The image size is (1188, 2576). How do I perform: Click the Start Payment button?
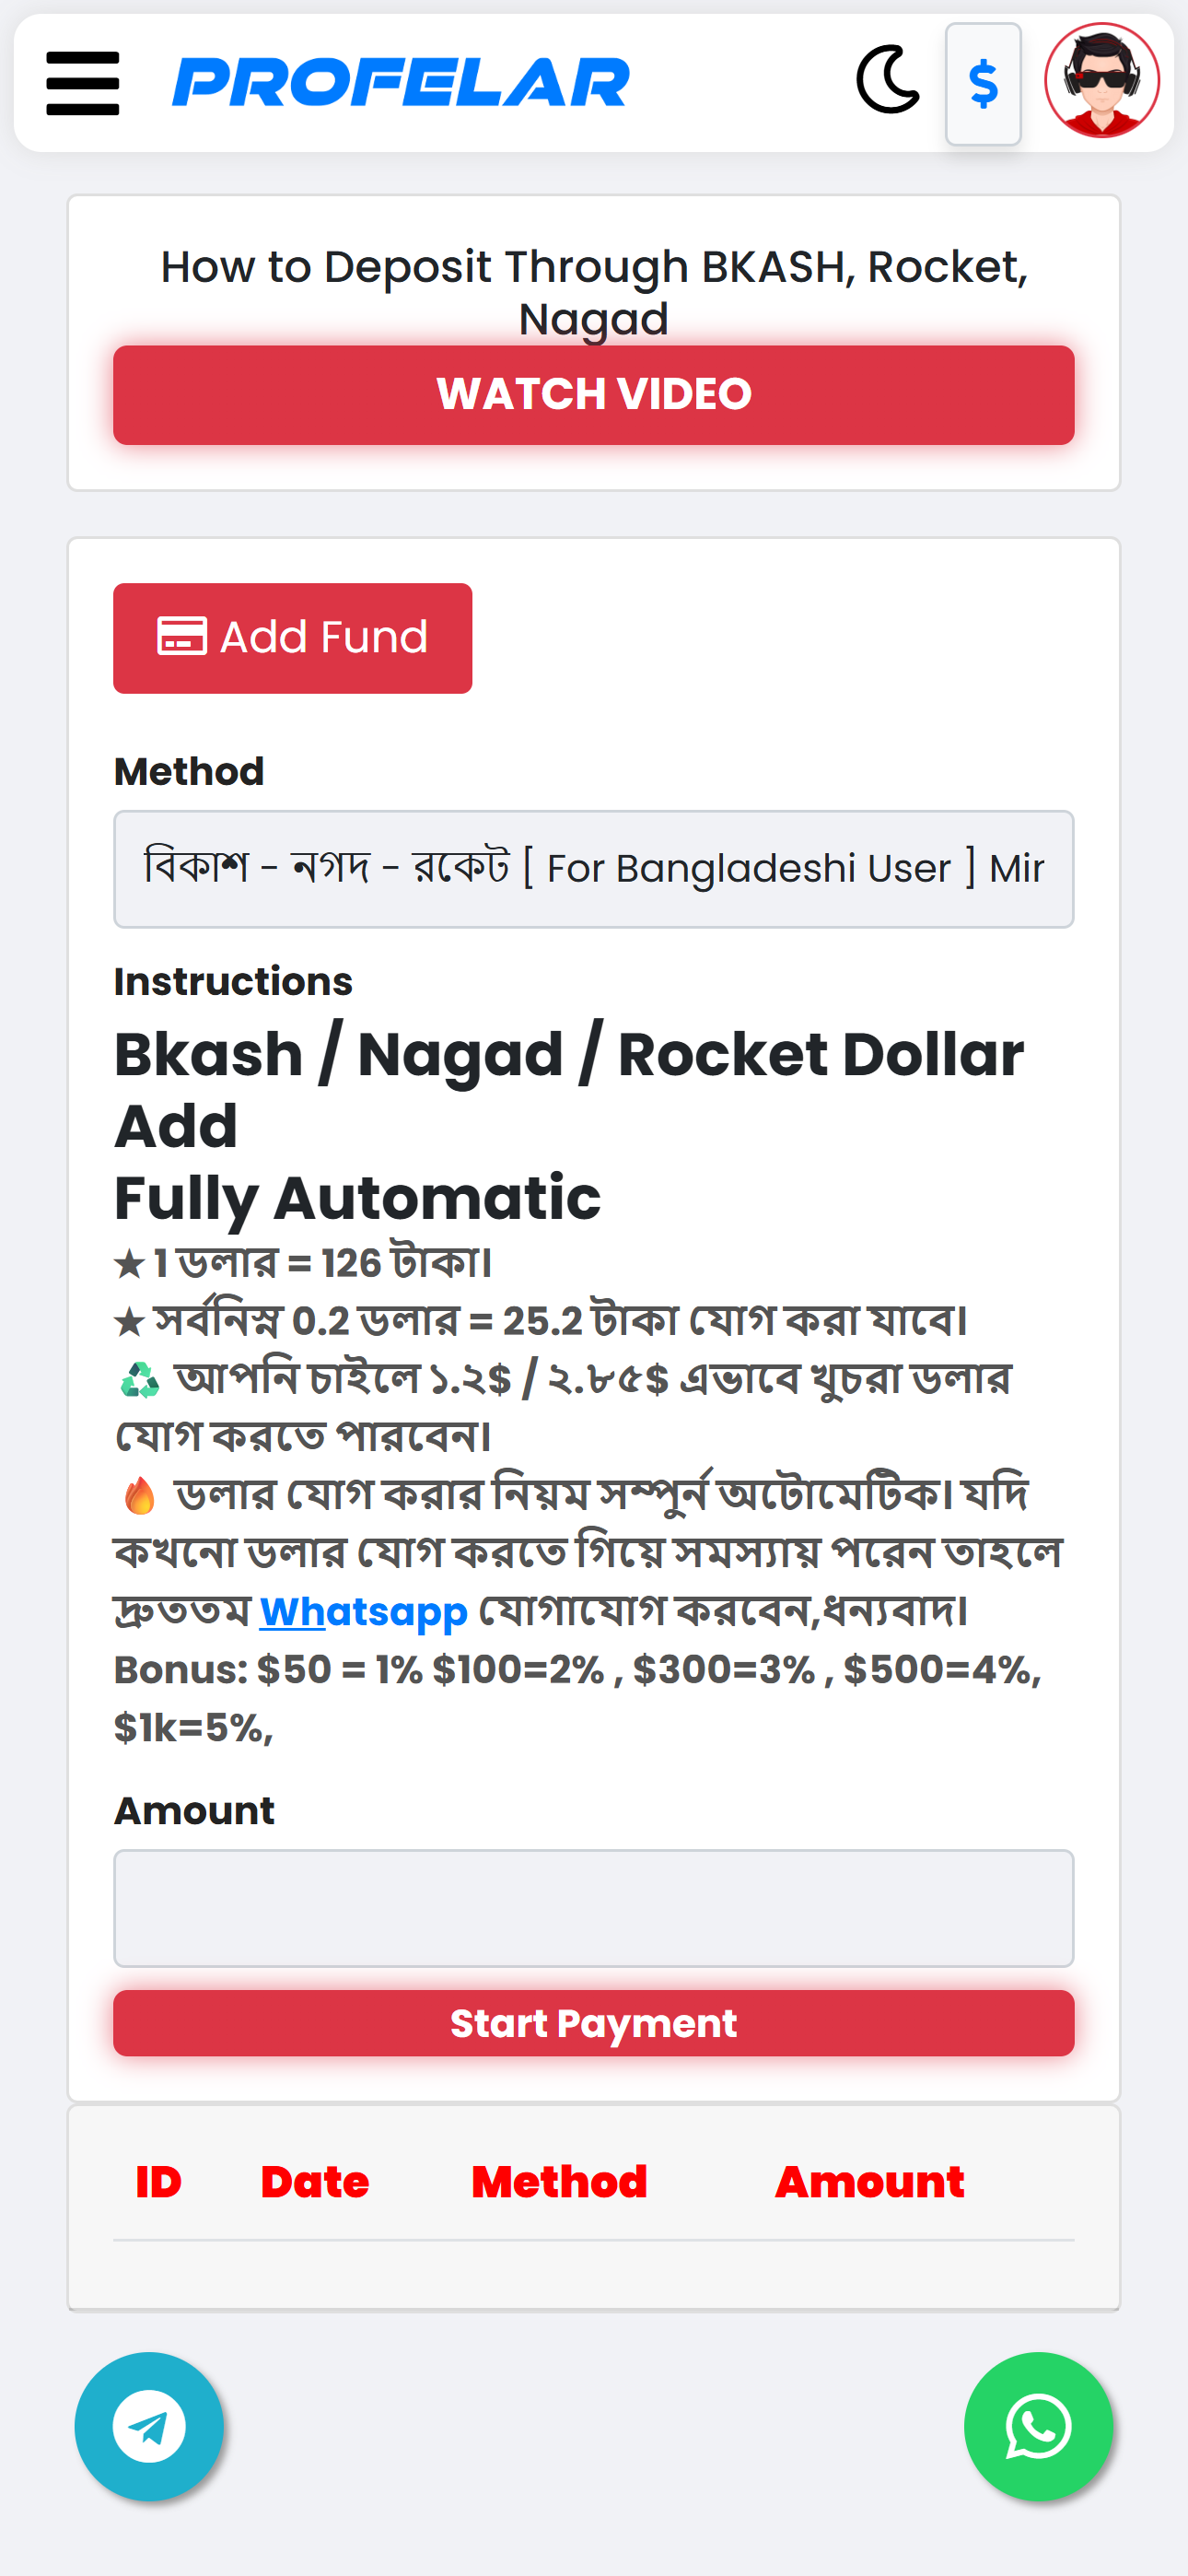coord(594,2022)
